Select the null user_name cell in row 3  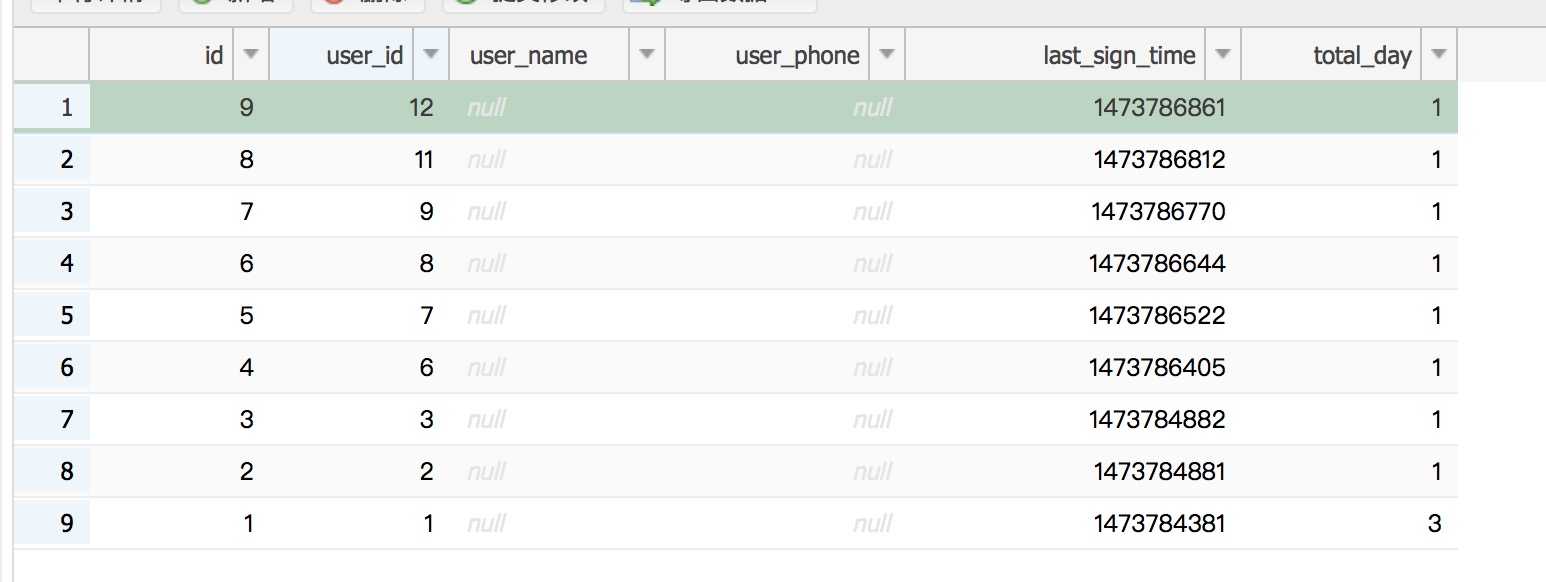[557, 211]
